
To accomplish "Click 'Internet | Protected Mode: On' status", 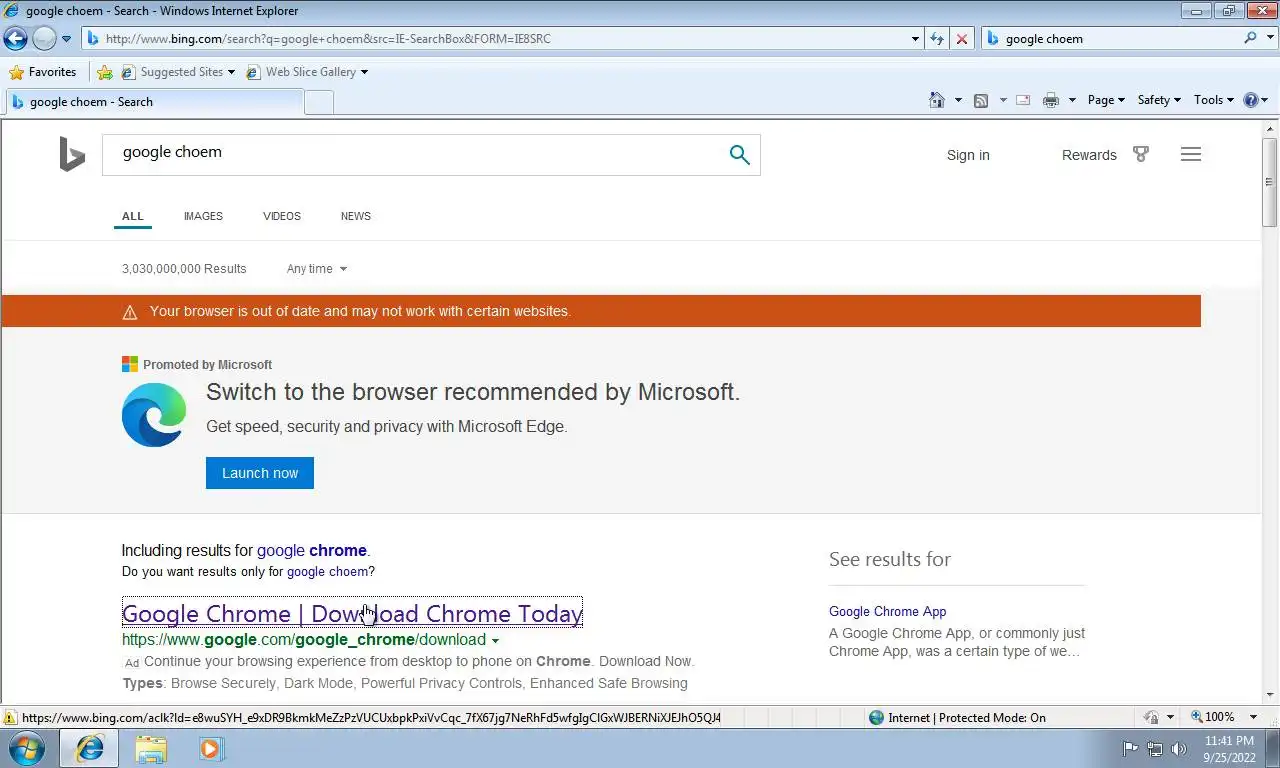I will coord(957,718).
